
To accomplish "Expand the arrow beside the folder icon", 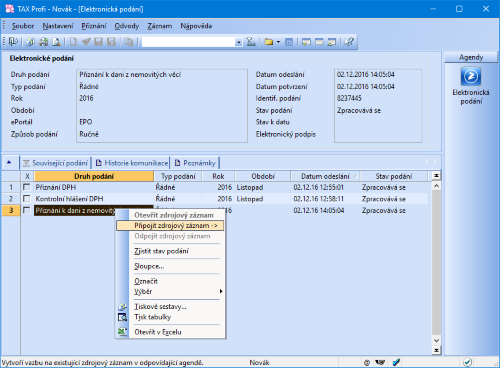I will click(278, 42).
